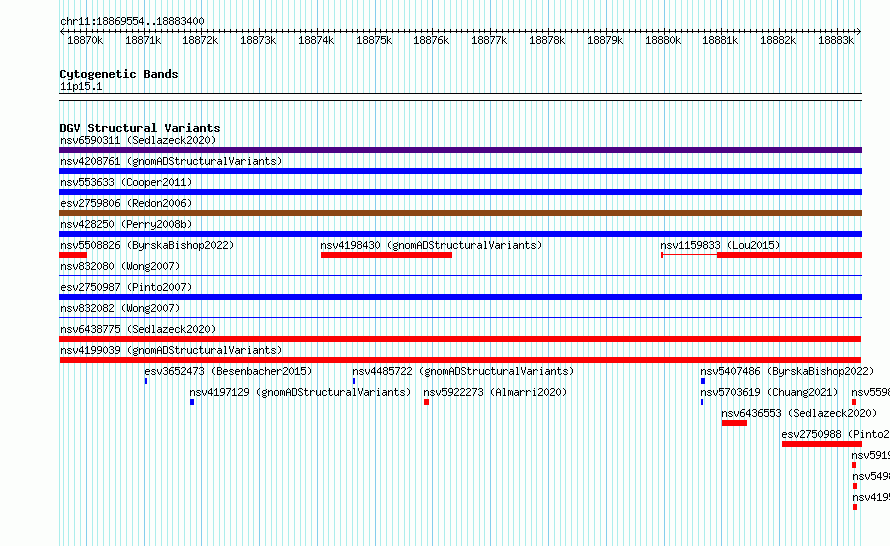Click the 18870k ruler position
The height and width of the screenshot is (546, 890).
(85, 40)
